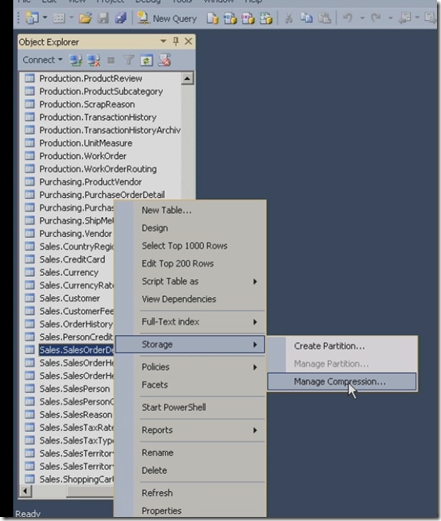Open Properties from the context menu
441x521 pixels.
[x=162, y=510]
